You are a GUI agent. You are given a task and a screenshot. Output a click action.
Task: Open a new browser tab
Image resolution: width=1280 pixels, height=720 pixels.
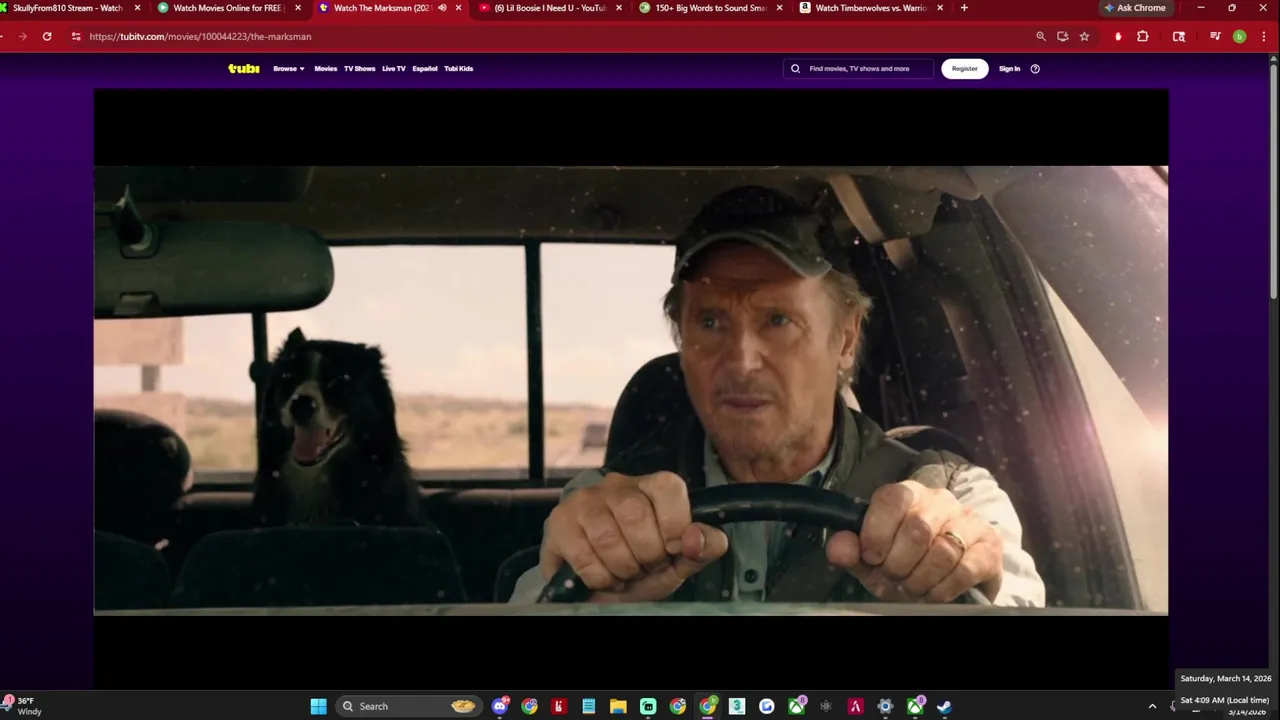[x=964, y=8]
